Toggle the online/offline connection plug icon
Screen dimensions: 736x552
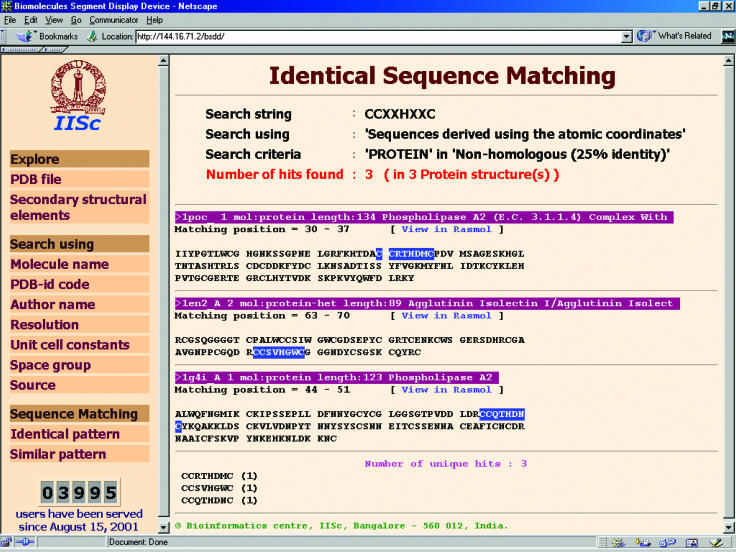25,542
